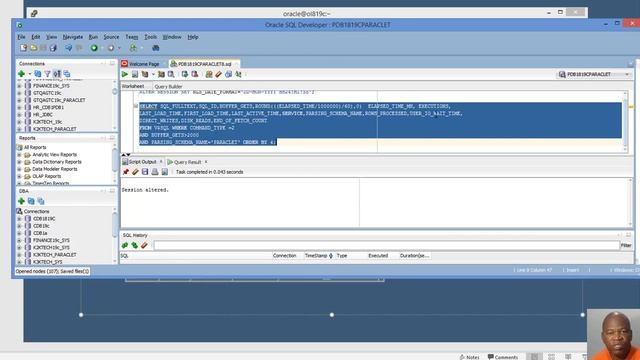
Task: Click the SQL Tuning Advisor icon
Action: tap(171, 74)
